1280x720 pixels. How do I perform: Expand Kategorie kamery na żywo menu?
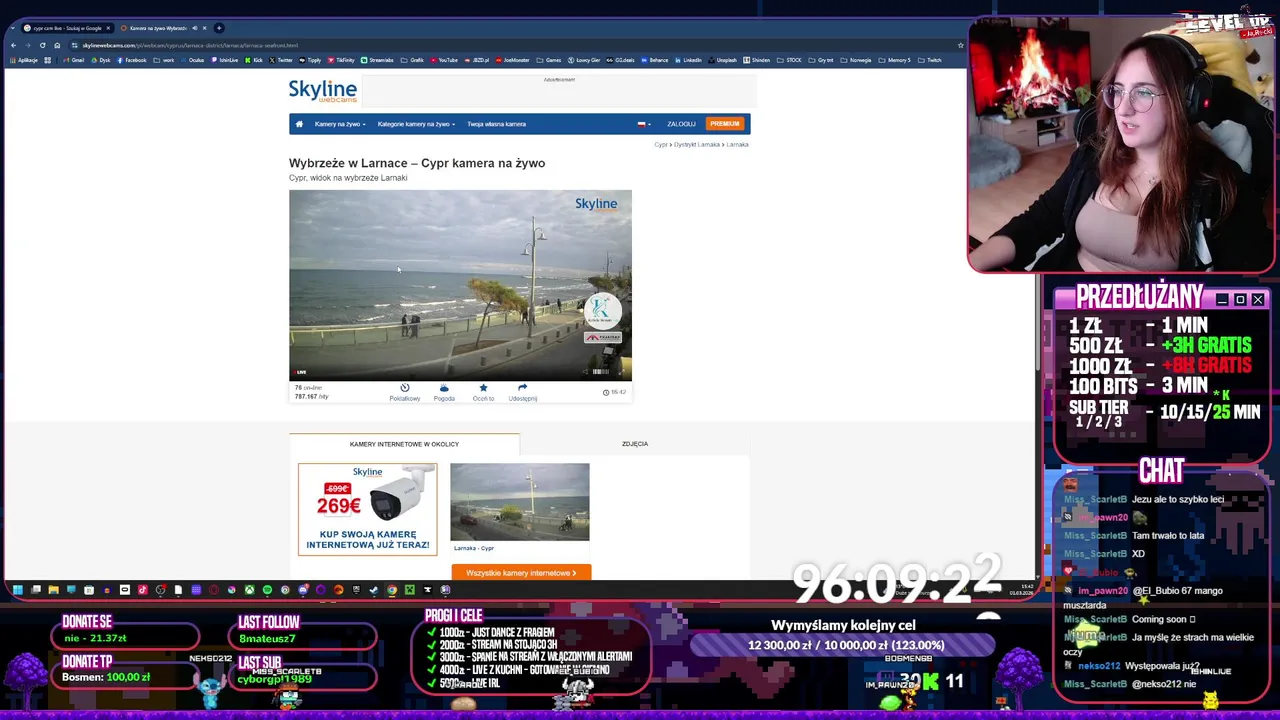coord(416,124)
